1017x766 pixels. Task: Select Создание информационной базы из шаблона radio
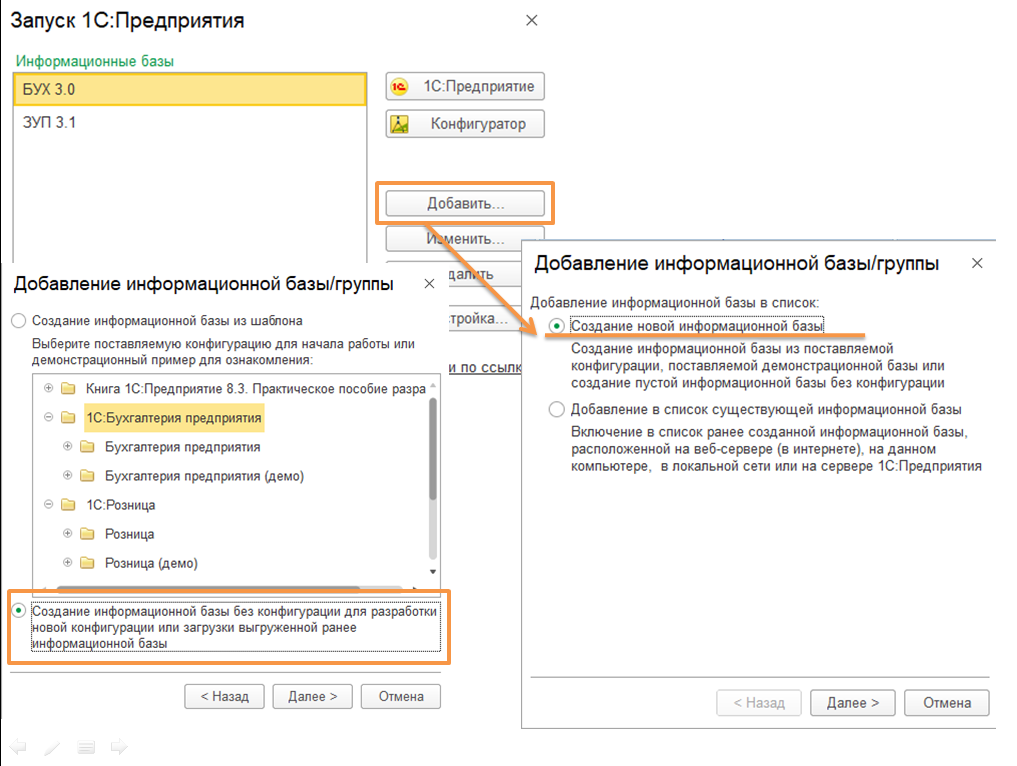(18, 322)
